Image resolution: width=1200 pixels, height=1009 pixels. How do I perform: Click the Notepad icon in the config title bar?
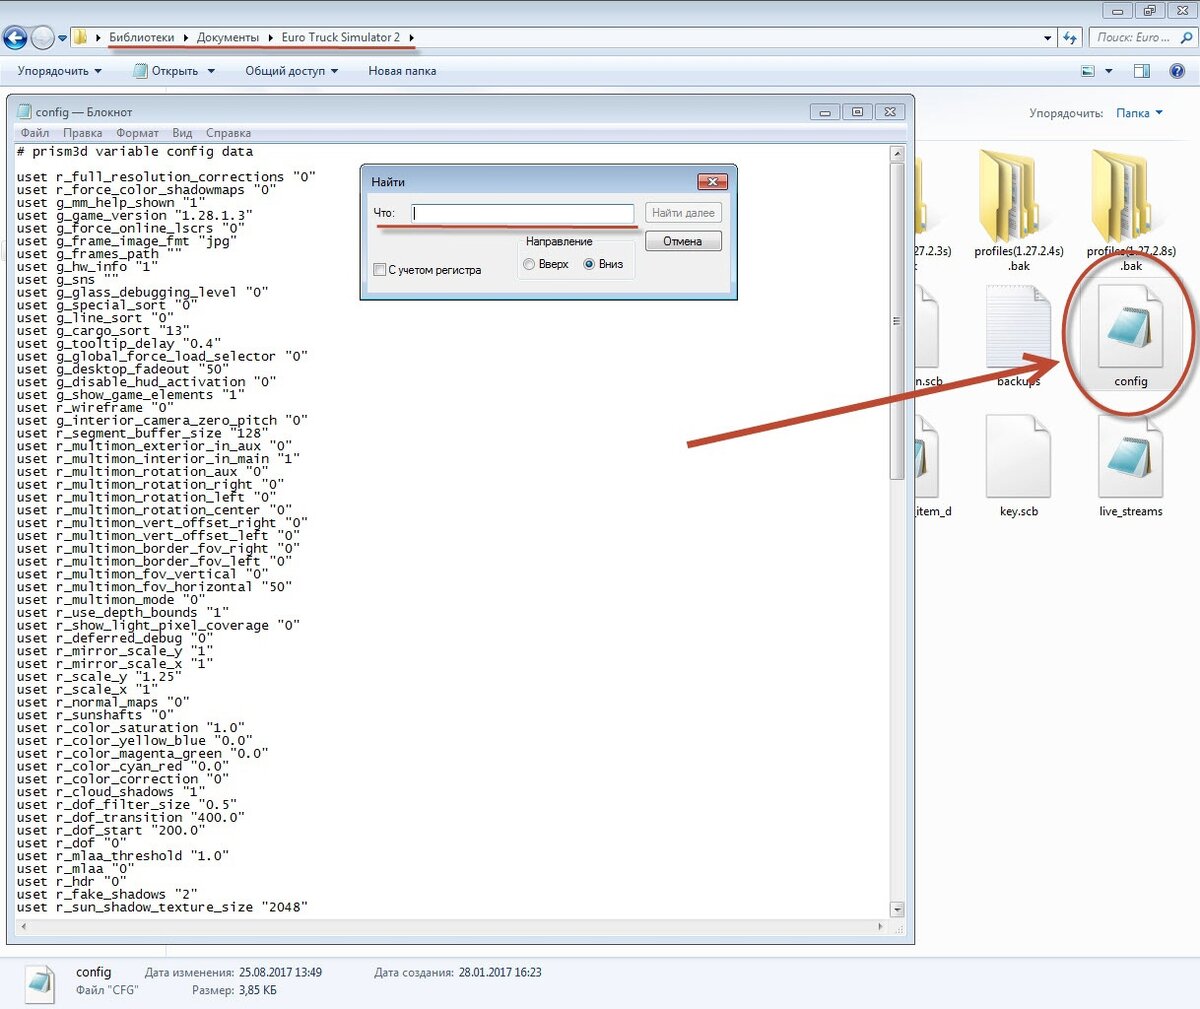pos(25,112)
